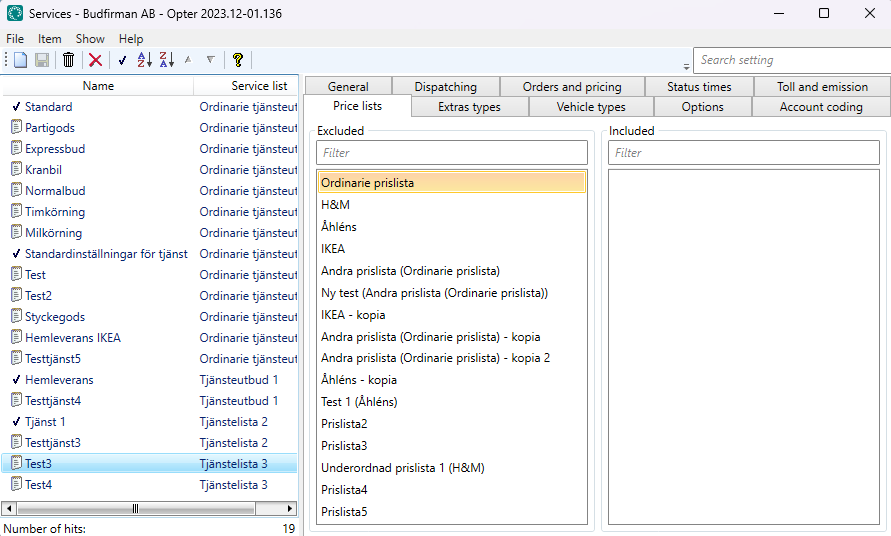Sort ascending with A-Z icon
Screen dimensions: 891x536
tap(144, 60)
